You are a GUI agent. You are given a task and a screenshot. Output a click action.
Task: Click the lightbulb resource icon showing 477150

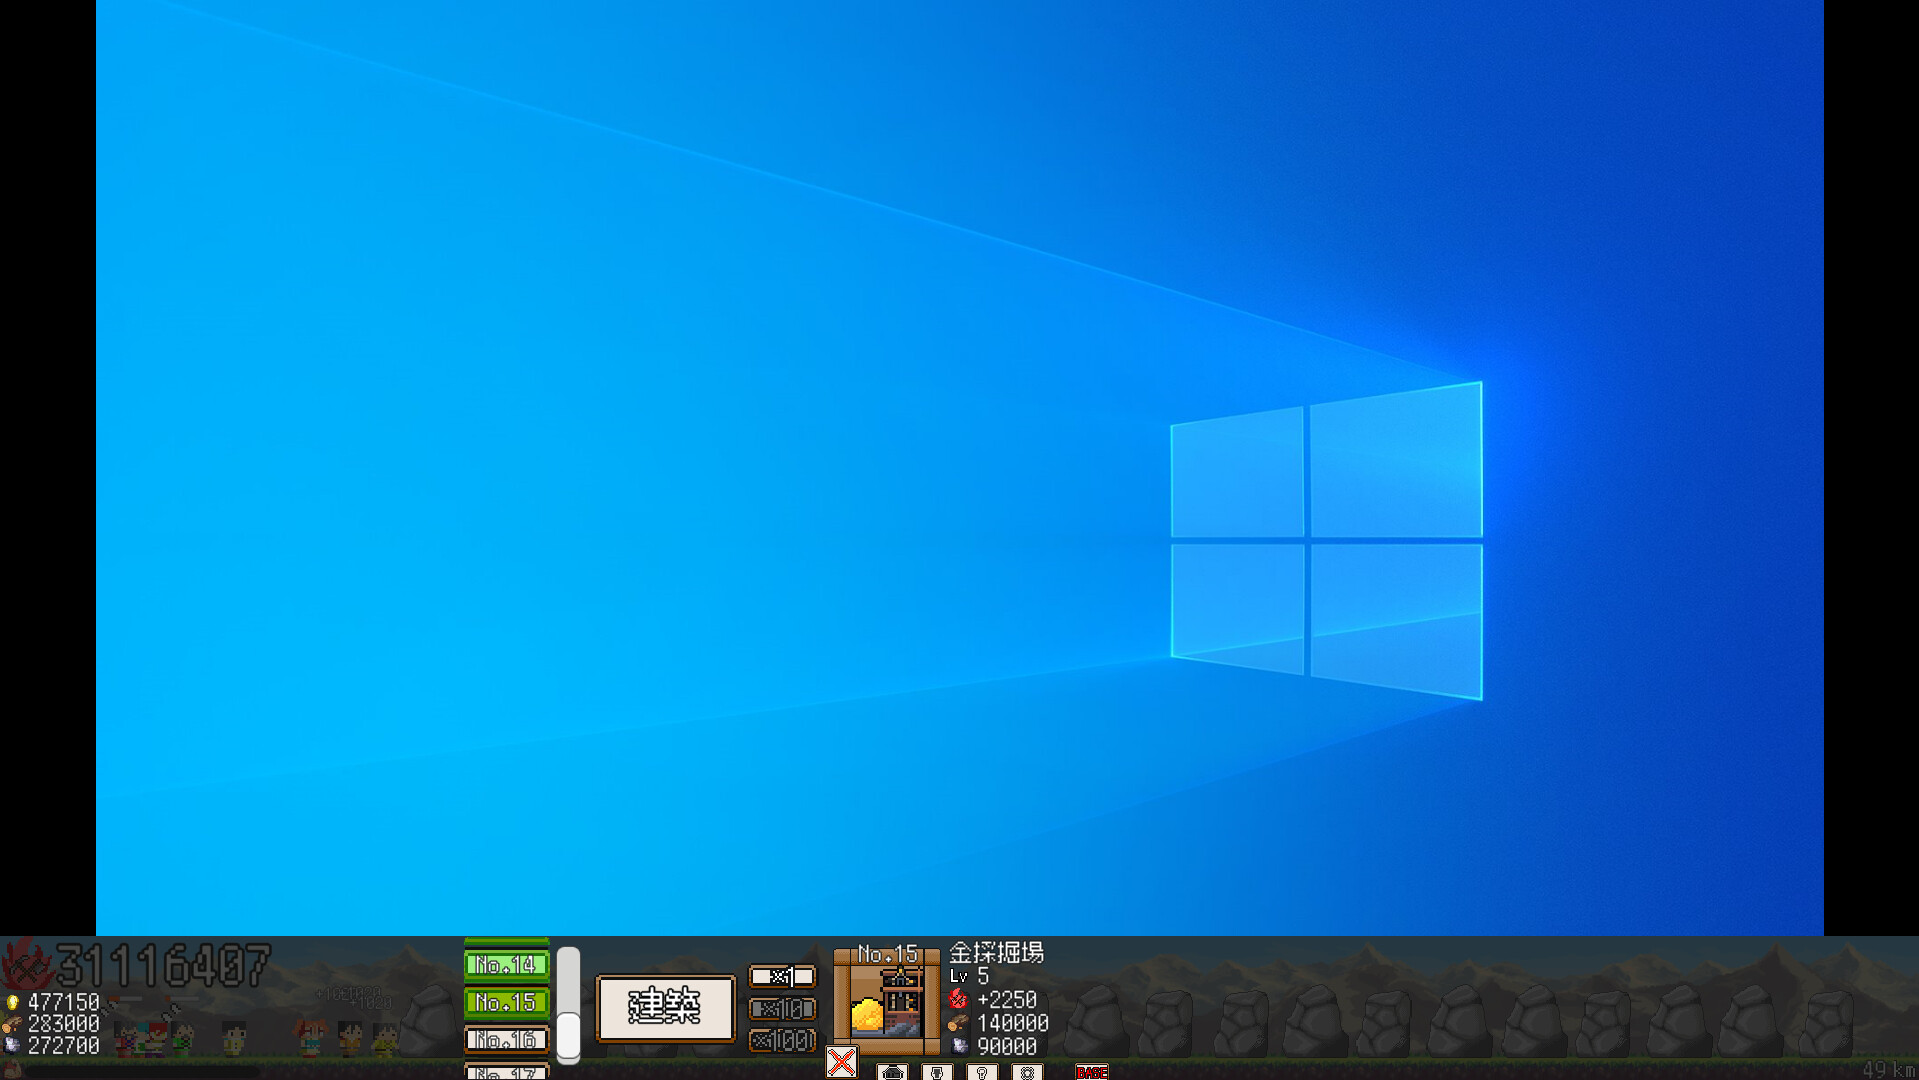(x=13, y=1002)
